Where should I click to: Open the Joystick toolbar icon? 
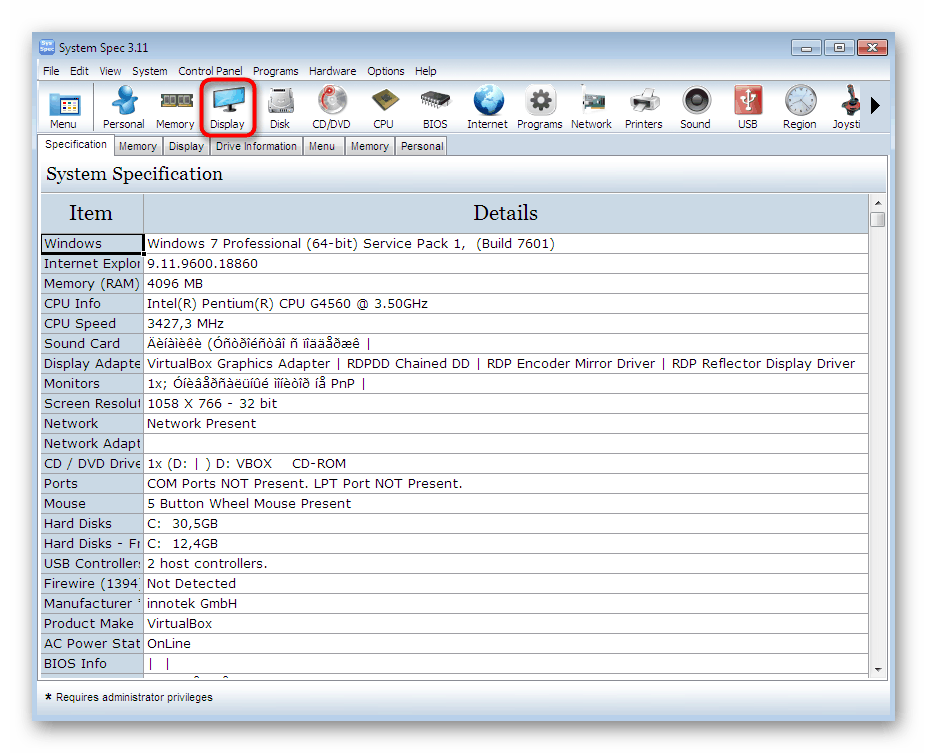coord(847,108)
